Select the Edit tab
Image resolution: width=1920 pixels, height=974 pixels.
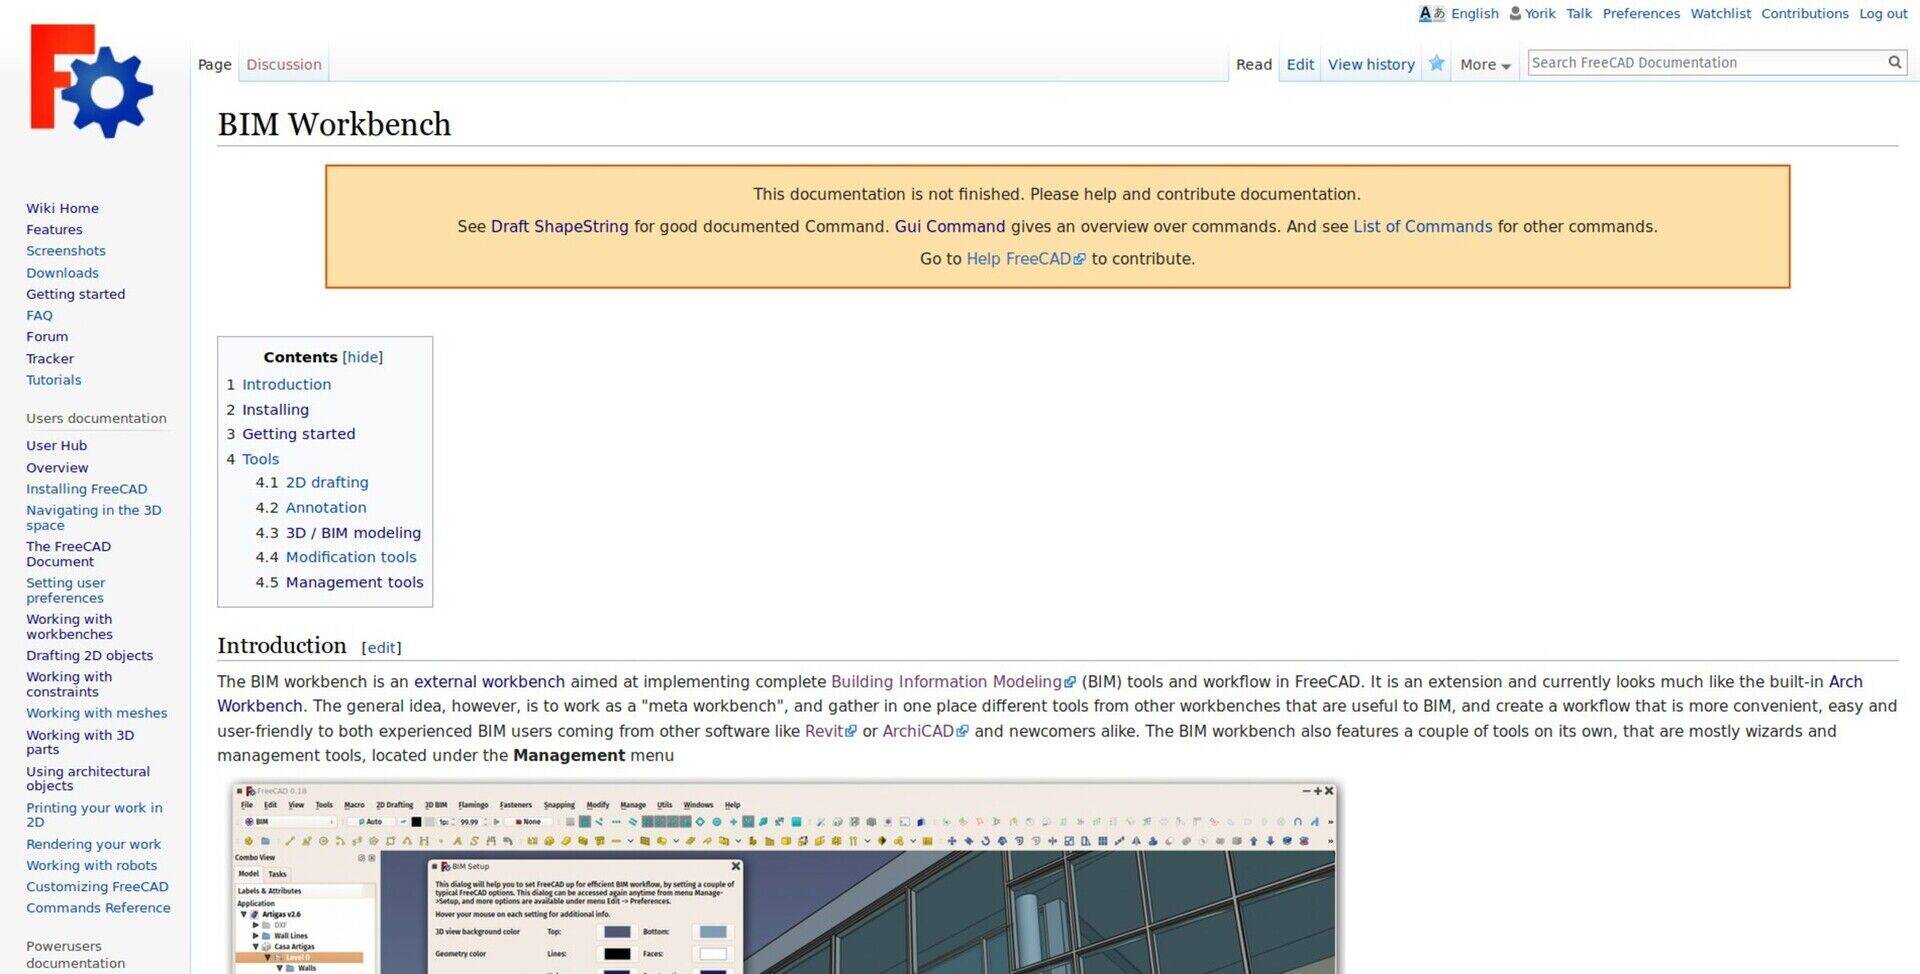[x=1299, y=65]
